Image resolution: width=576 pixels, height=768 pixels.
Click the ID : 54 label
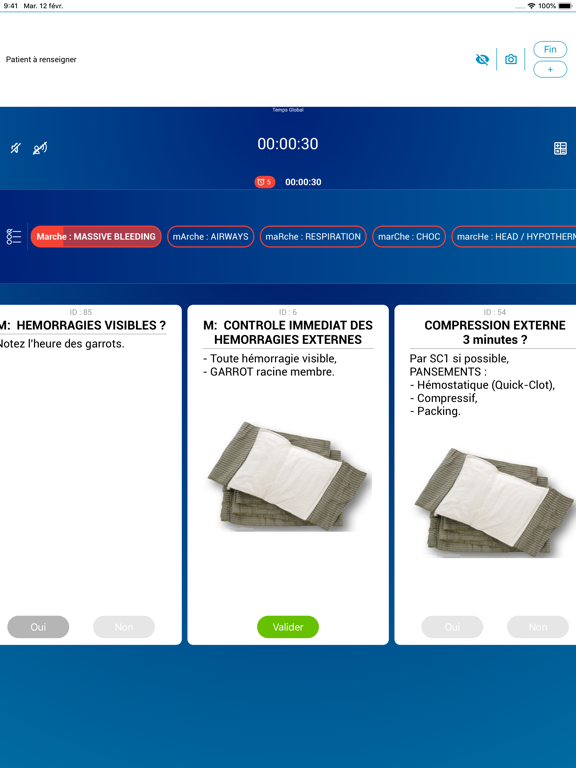pyautogui.click(x=495, y=312)
